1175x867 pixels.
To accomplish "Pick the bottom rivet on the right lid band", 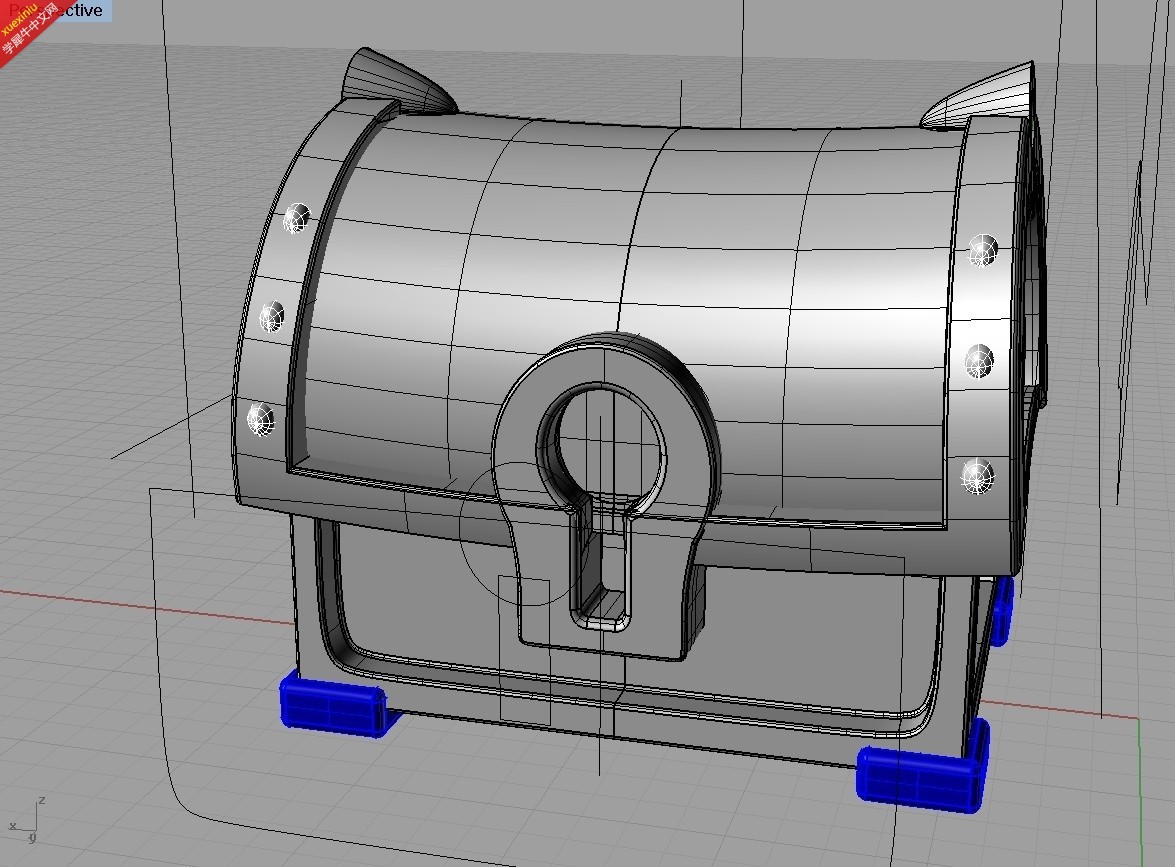I will [x=977, y=476].
